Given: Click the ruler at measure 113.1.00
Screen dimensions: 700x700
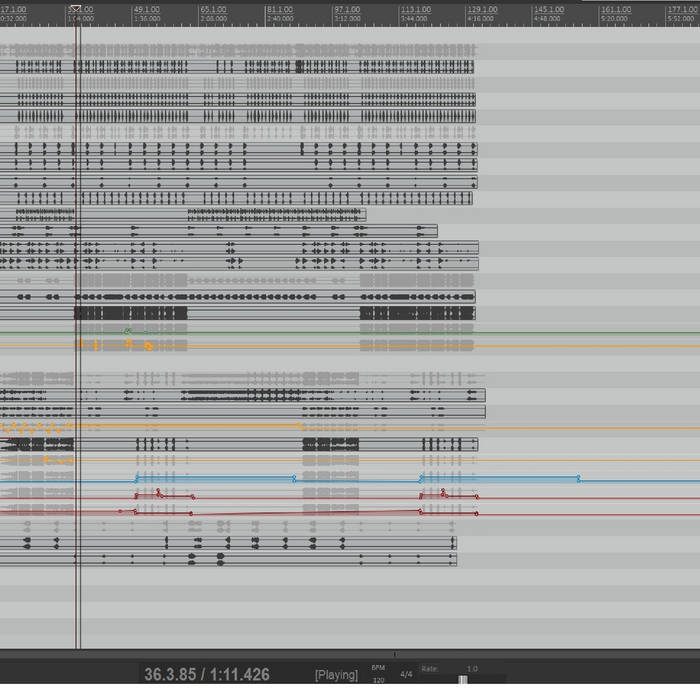Looking at the screenshot, I should click(415, 10).
